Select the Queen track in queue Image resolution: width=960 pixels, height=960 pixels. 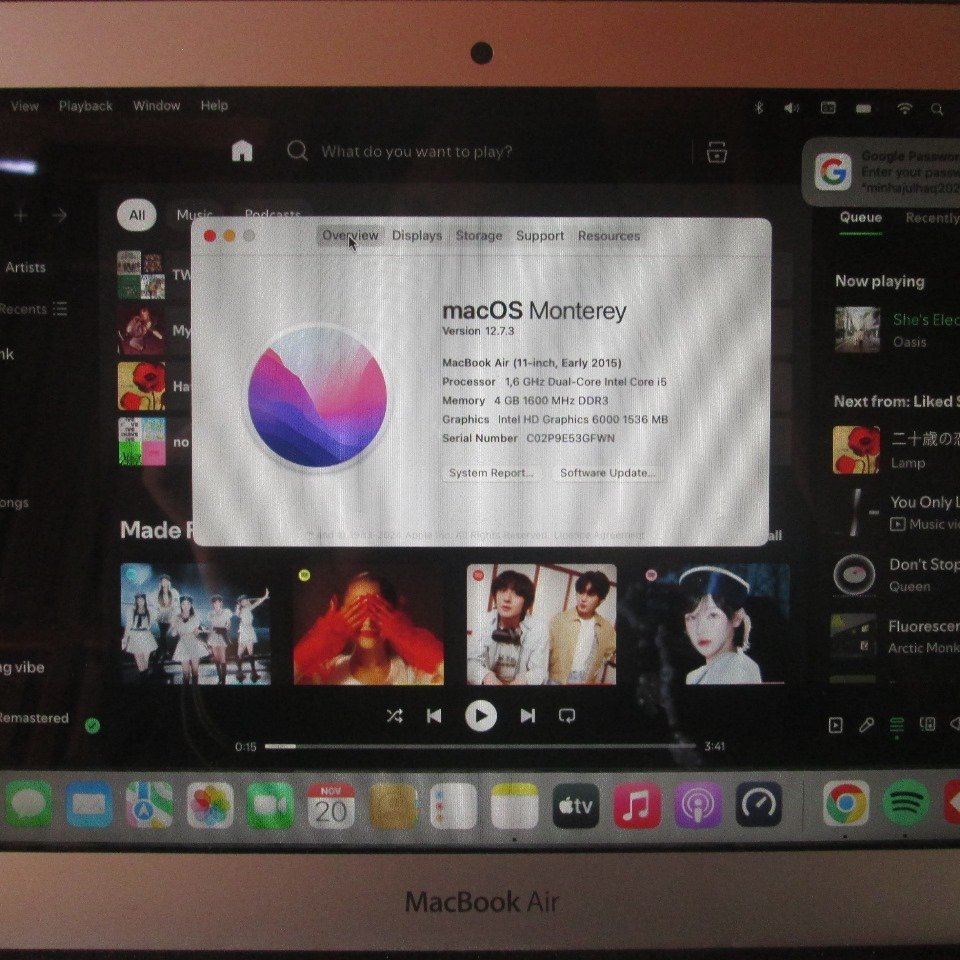pyautogui.click(x=896, y=574)
